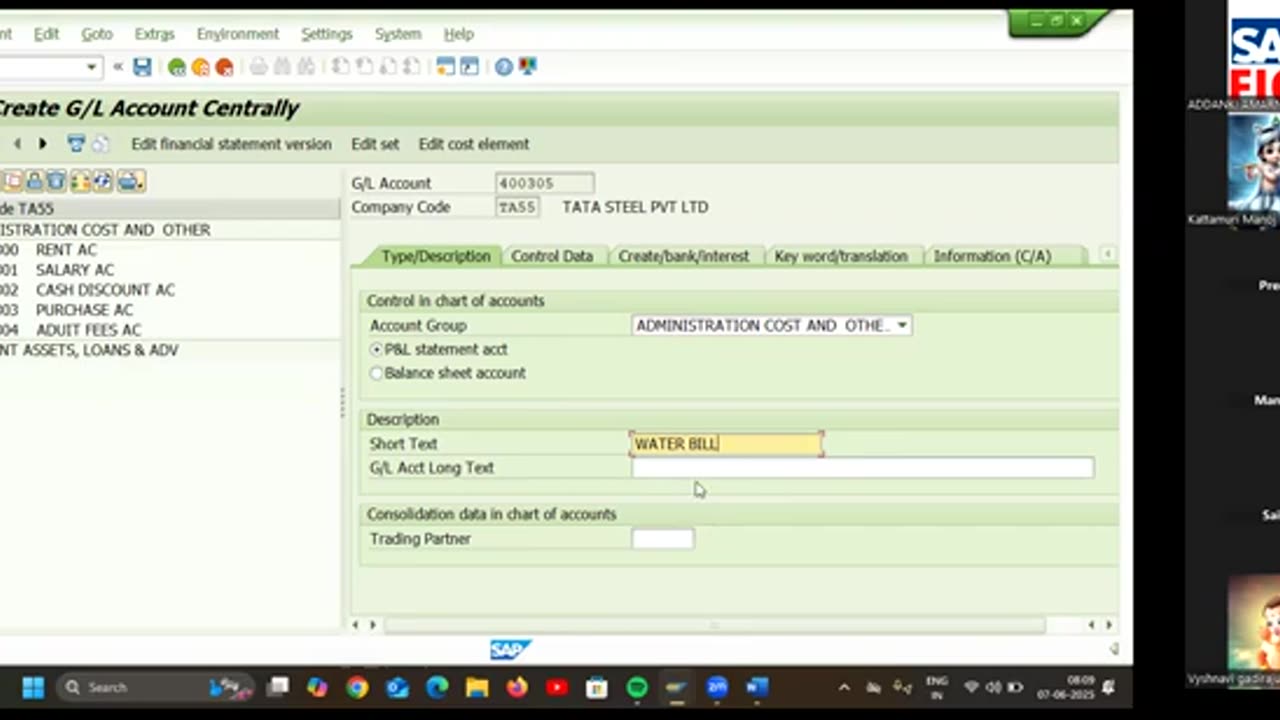Click the Company Code field TA55
The image size is (1280, 720).
pyautogui.click(x=517, y=207)
